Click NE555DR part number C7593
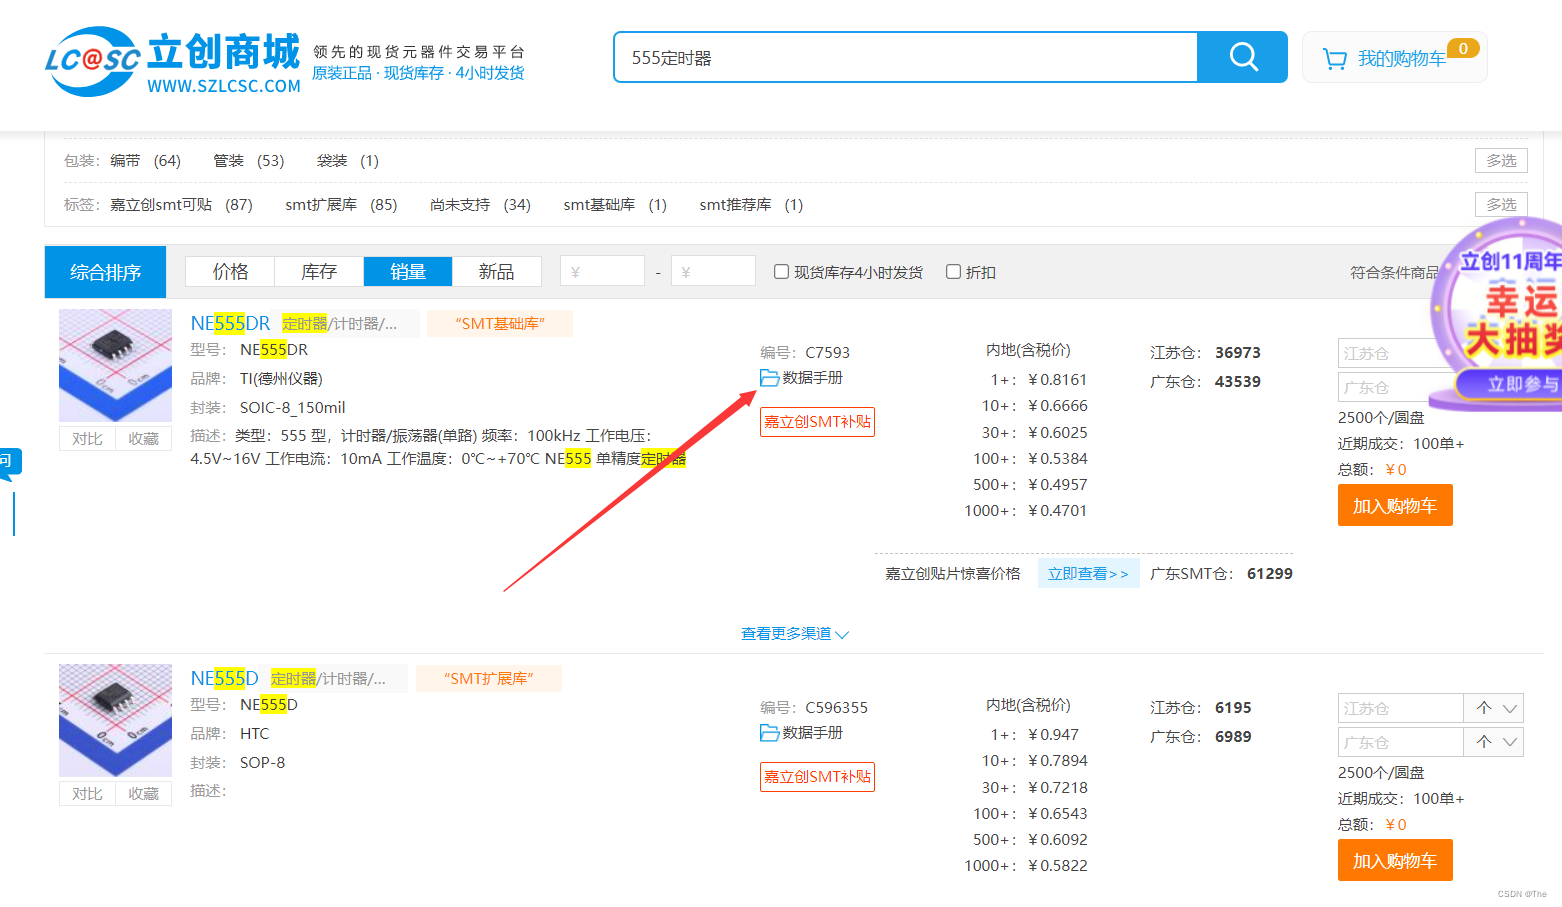The image size is (1562, 907). coord(827,352)
